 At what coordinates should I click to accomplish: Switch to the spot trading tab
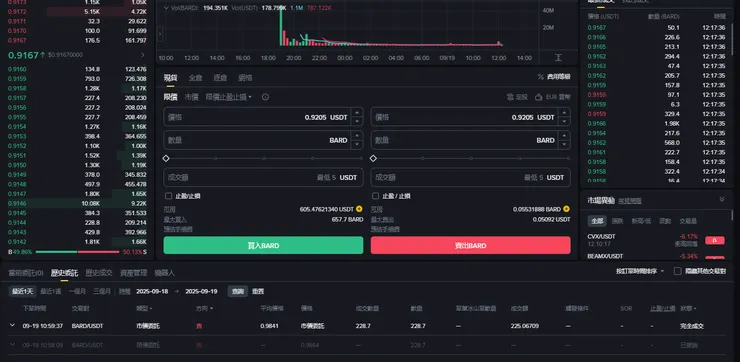pyautogui.click(x=170, y=77)
